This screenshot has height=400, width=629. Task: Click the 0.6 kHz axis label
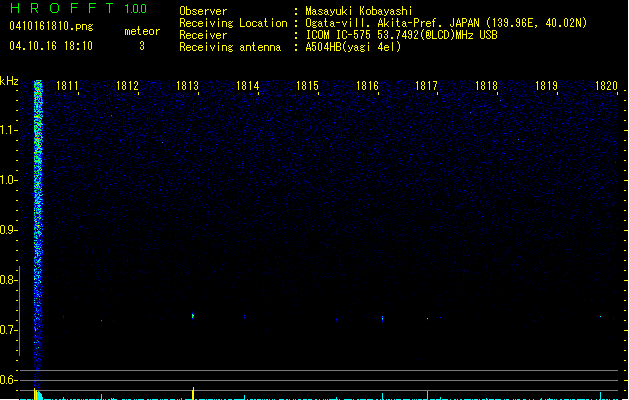8,380
